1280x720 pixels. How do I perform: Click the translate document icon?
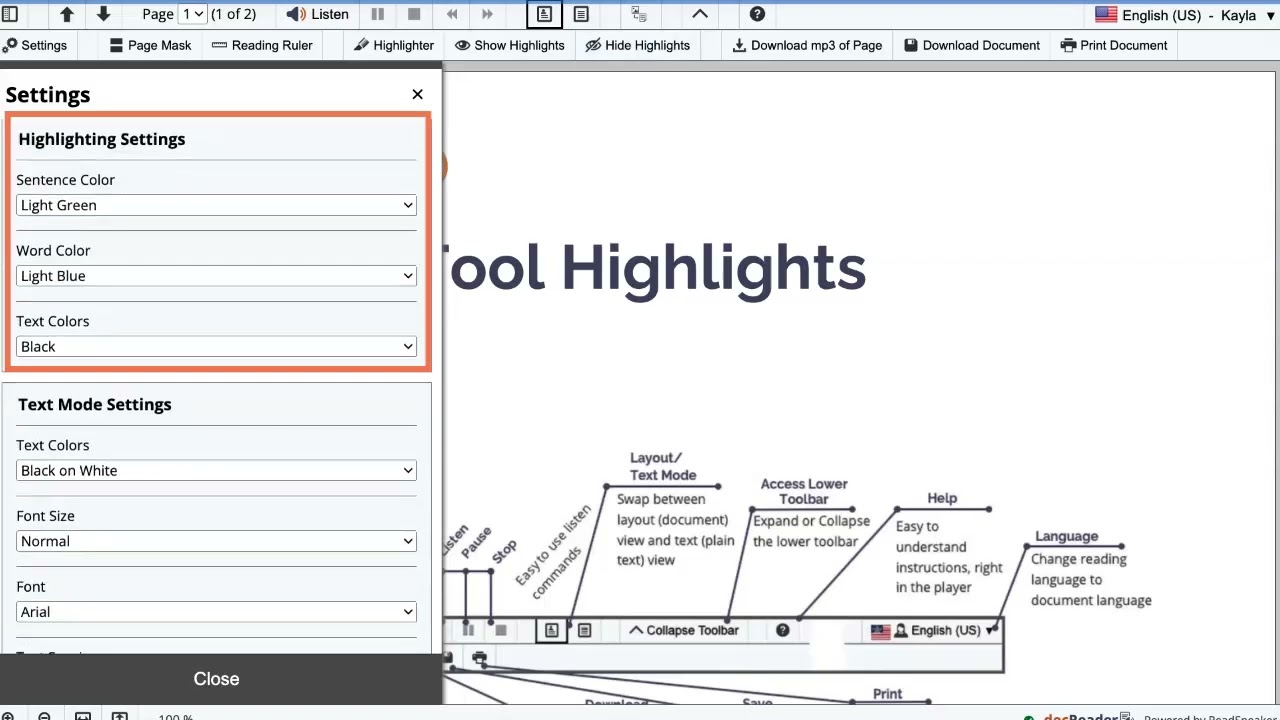point(639,14)
